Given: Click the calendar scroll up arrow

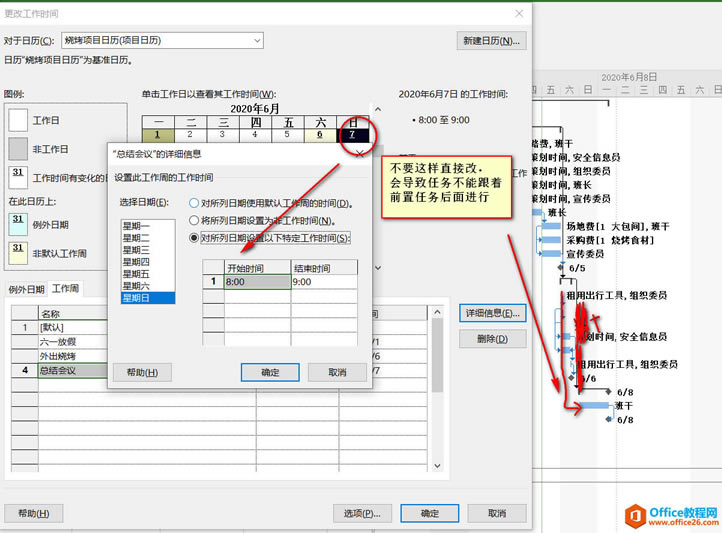Looking at the screenshot, I should click(x=378, y=110).
